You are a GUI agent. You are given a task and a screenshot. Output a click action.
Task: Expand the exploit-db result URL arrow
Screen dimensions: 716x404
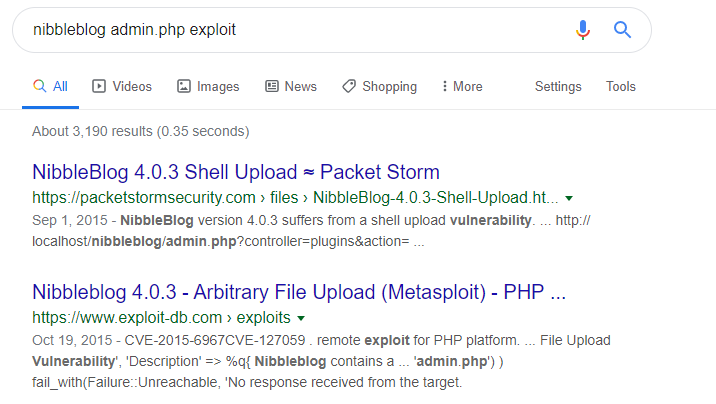pyautogui.click(x=300, y=319)
